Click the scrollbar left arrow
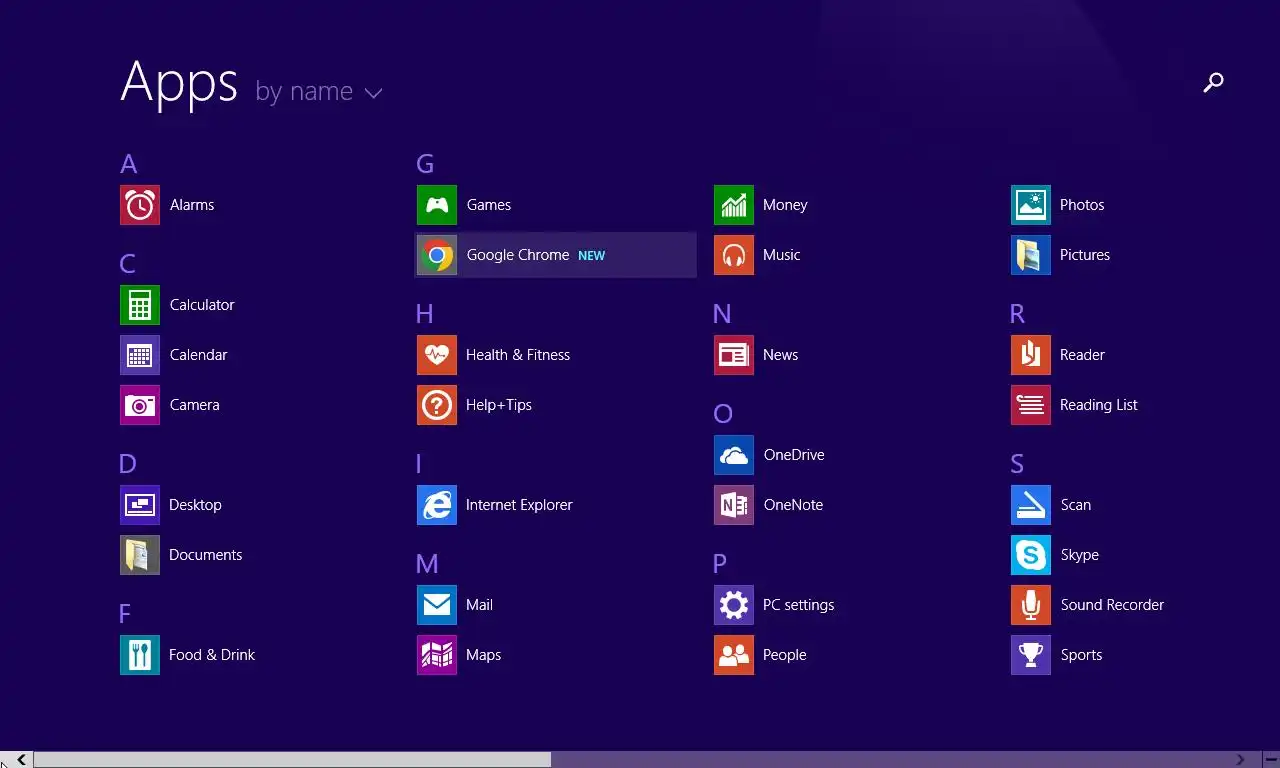The width and height of the screenshot is (1280, 768). click(x=21, y=760)
